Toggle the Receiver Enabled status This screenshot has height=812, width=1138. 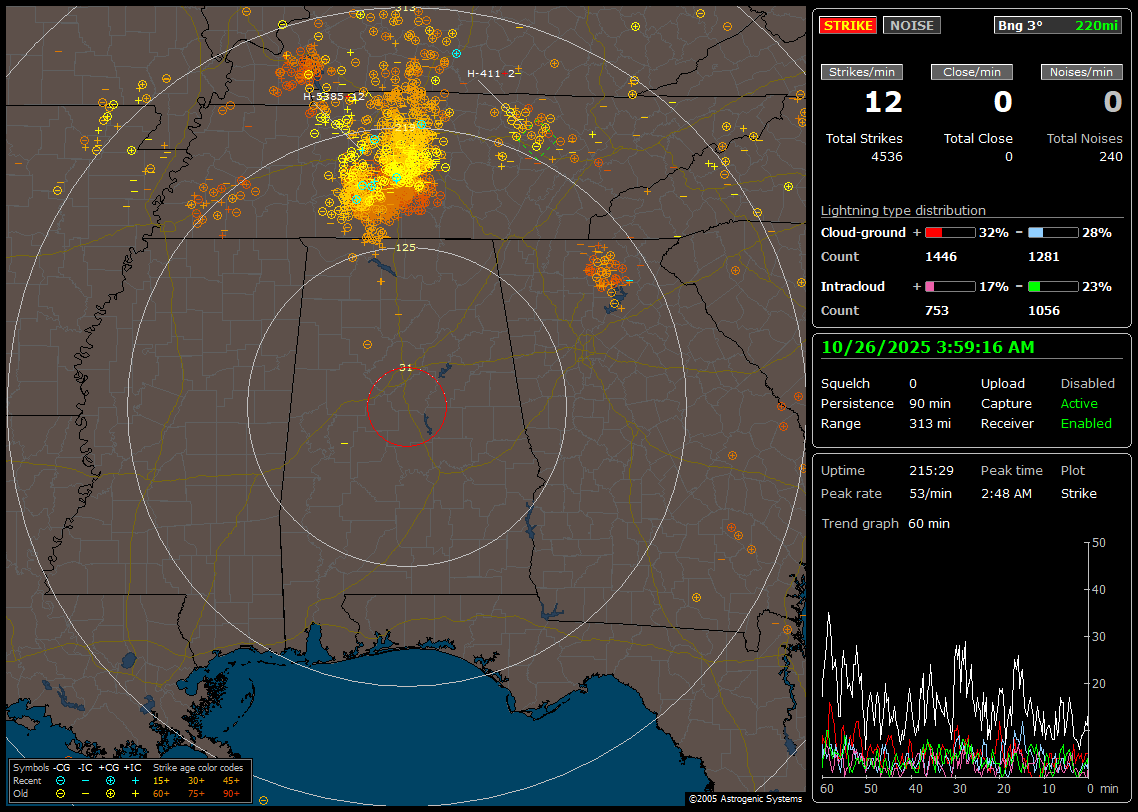[x=1086, y=423]
